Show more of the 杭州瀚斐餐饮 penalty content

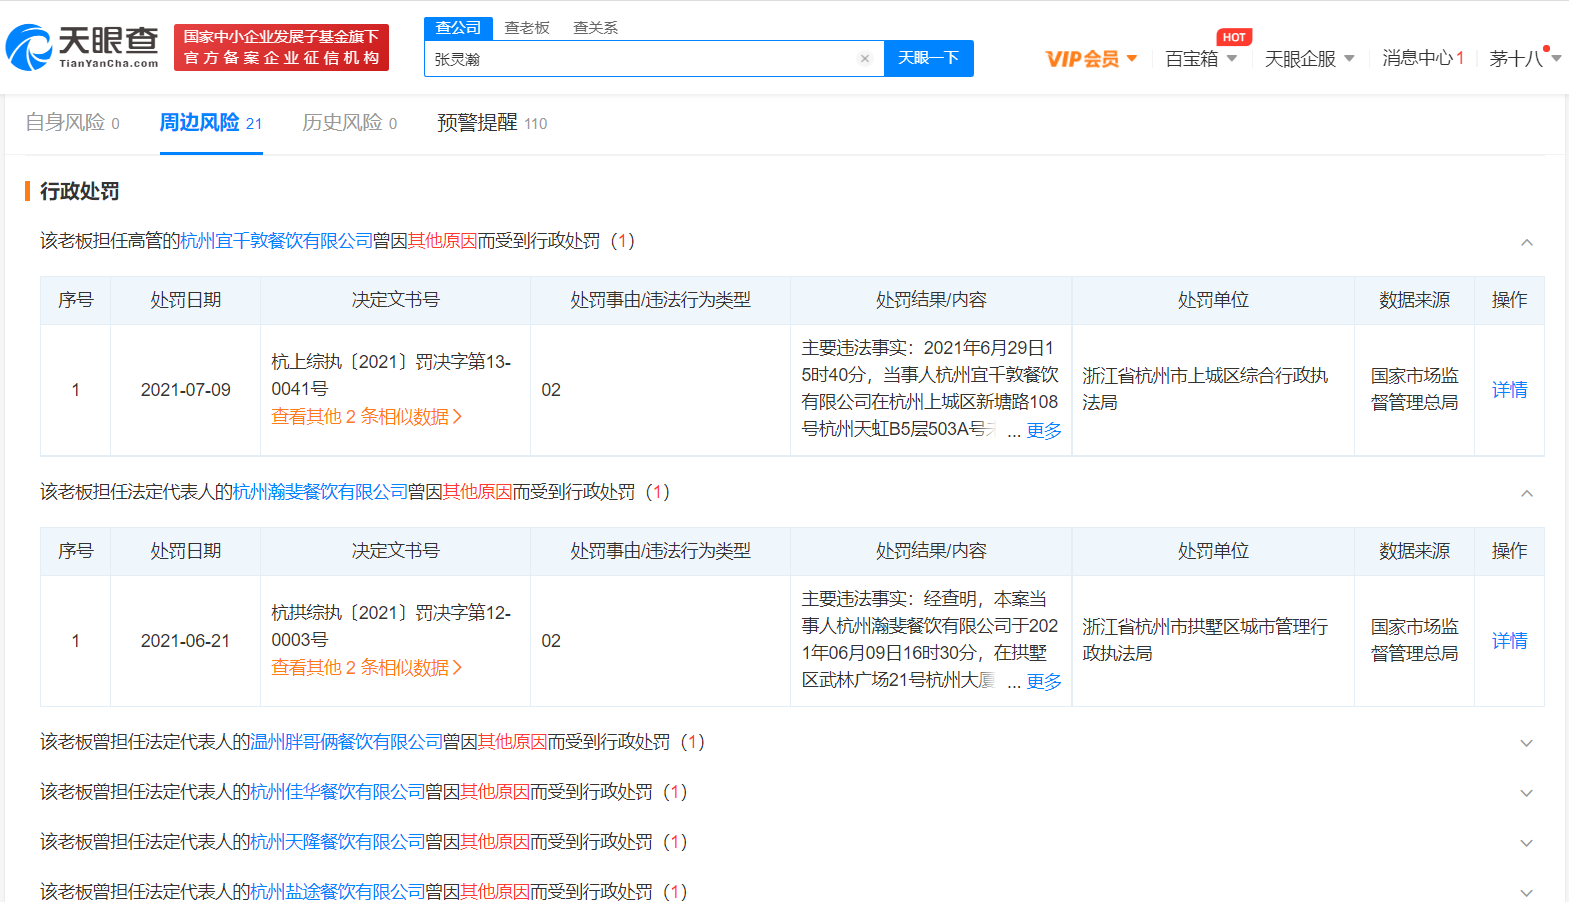point(1044,682)
